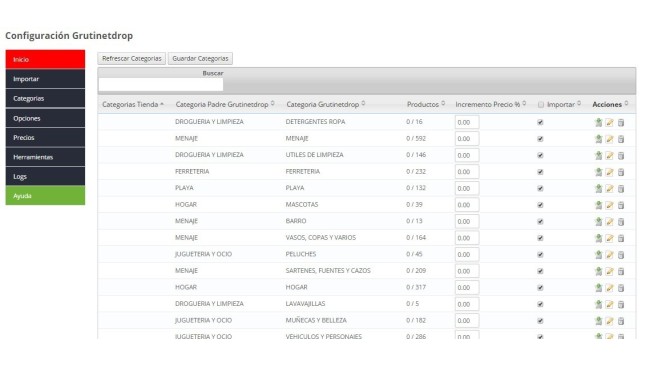Edit the MASCOTAS category row
This screenshot has height=366, width=646.
coord(609,205)
